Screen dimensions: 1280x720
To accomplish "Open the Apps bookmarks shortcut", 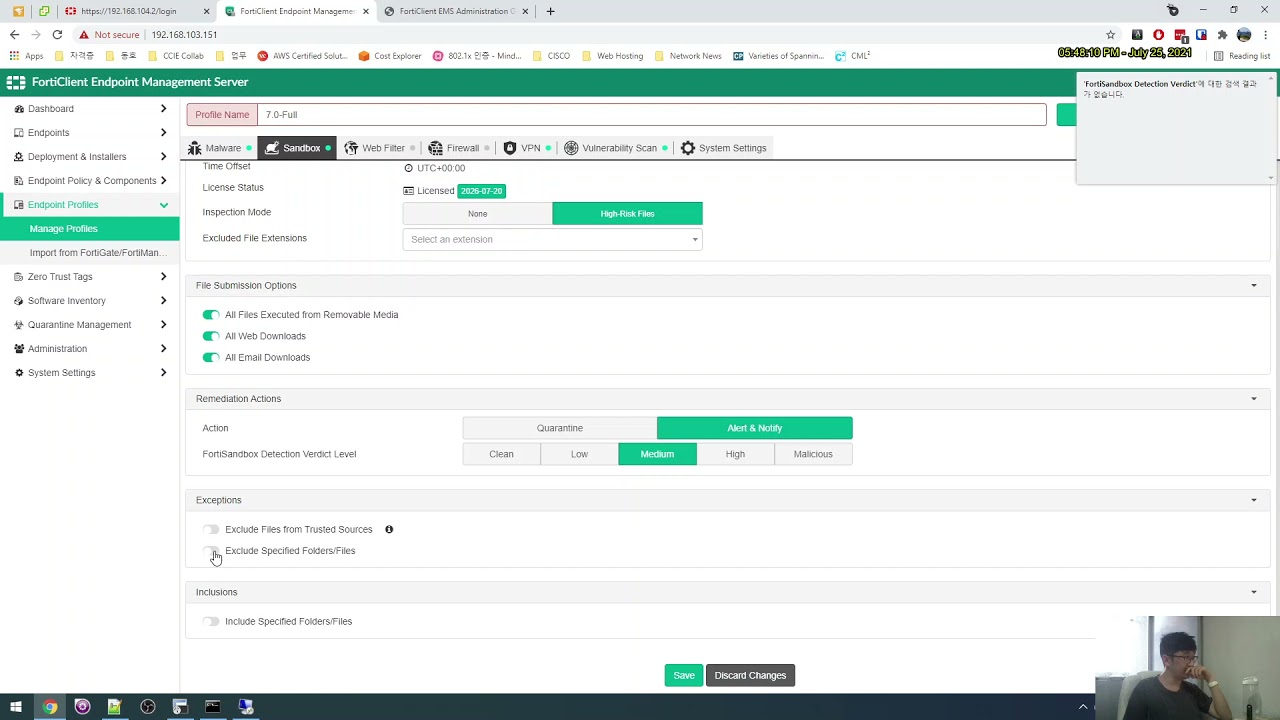I will 27,56.
